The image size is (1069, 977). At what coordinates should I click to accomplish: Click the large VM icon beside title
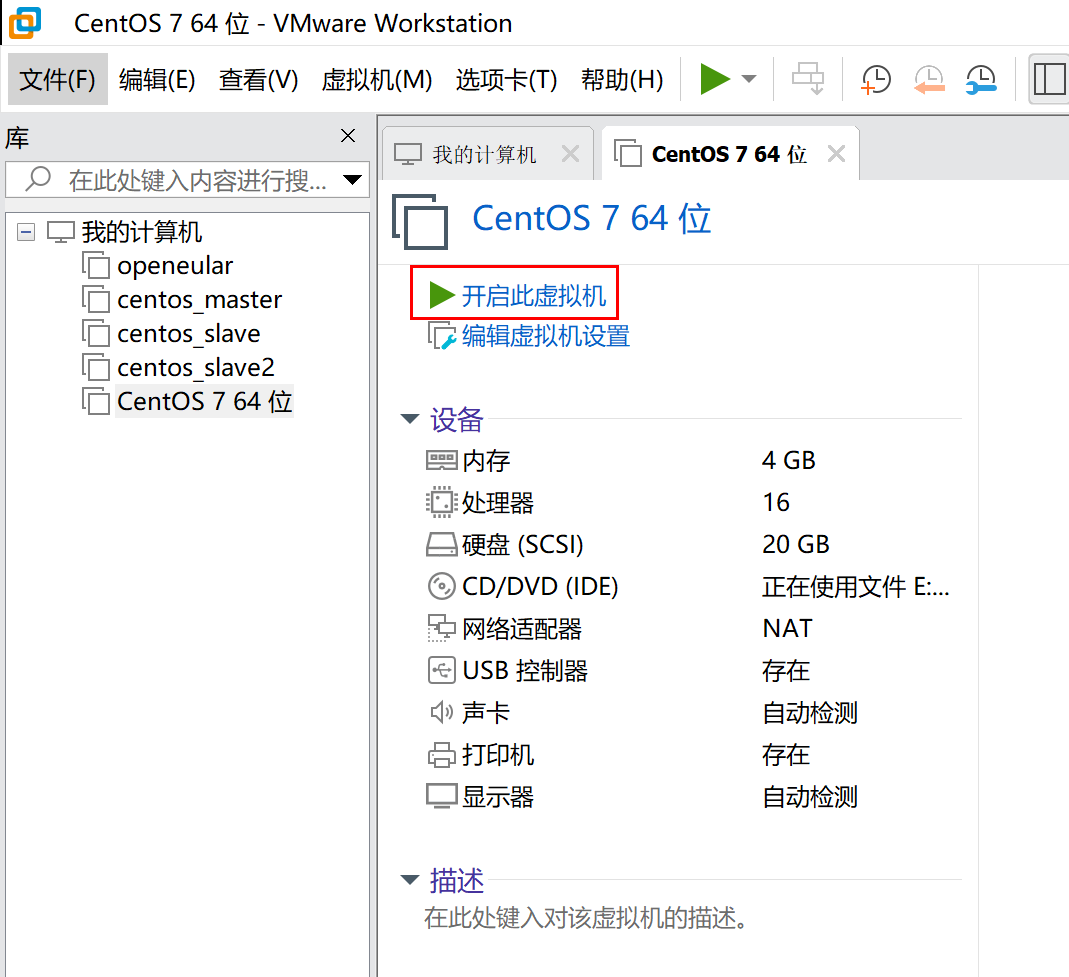[x=420, y=222]
